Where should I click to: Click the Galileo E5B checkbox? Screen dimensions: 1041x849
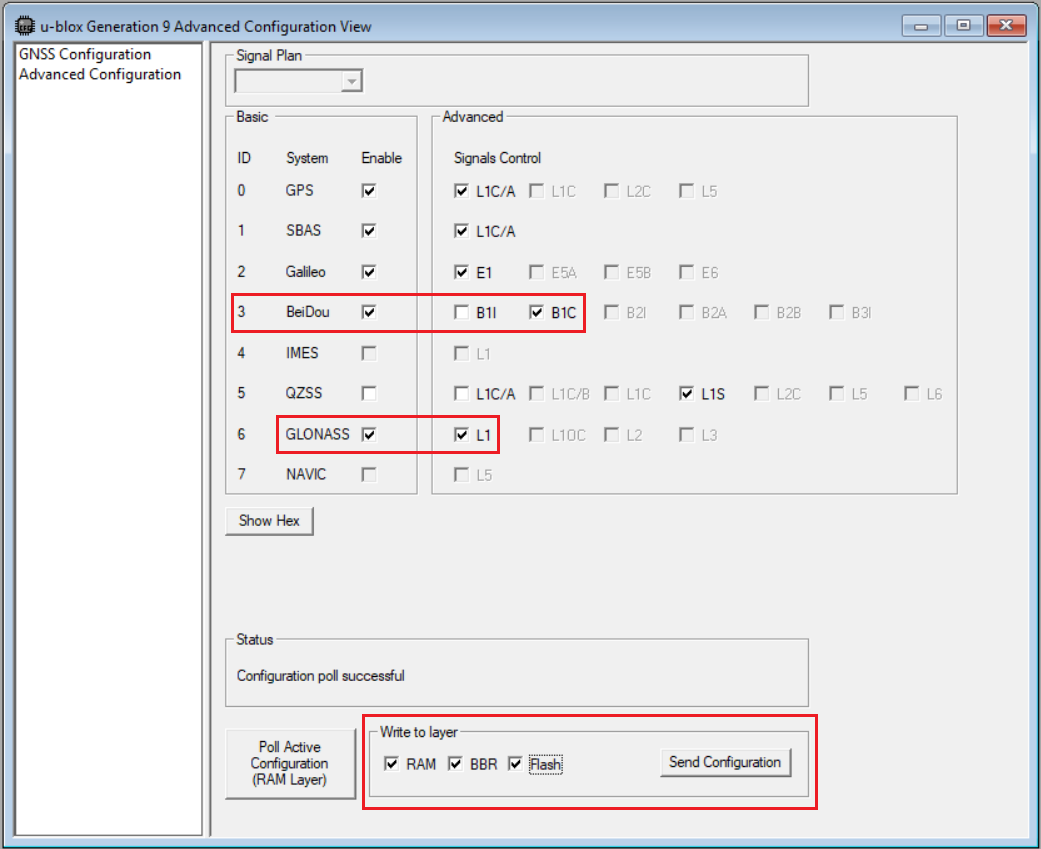[x=611, y=272]
